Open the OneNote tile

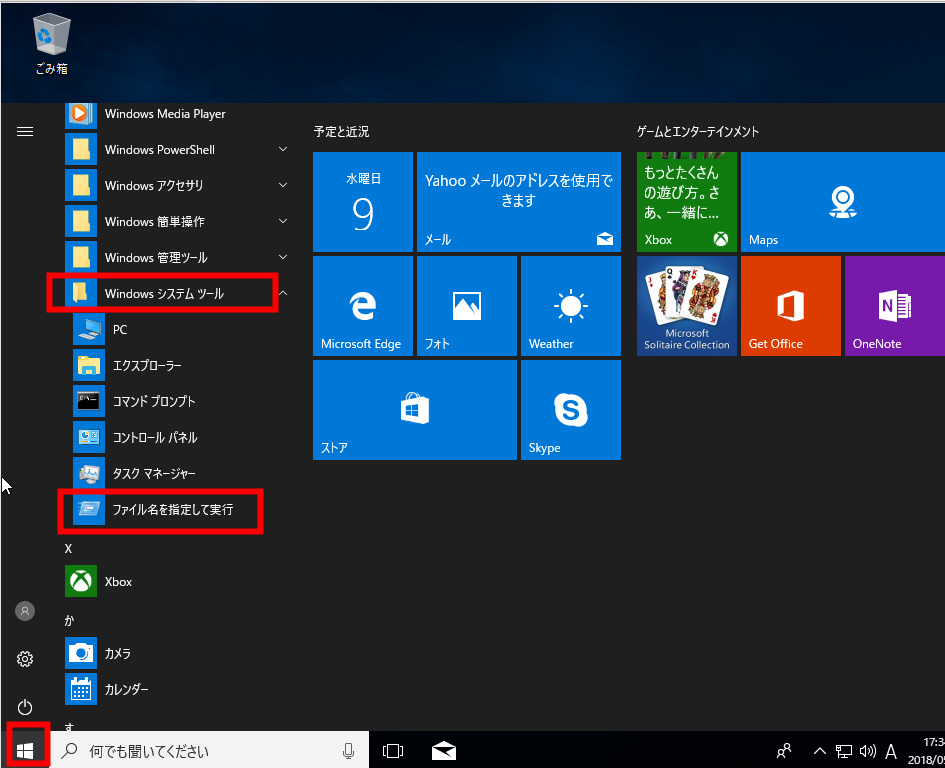(x=895, y=306)
